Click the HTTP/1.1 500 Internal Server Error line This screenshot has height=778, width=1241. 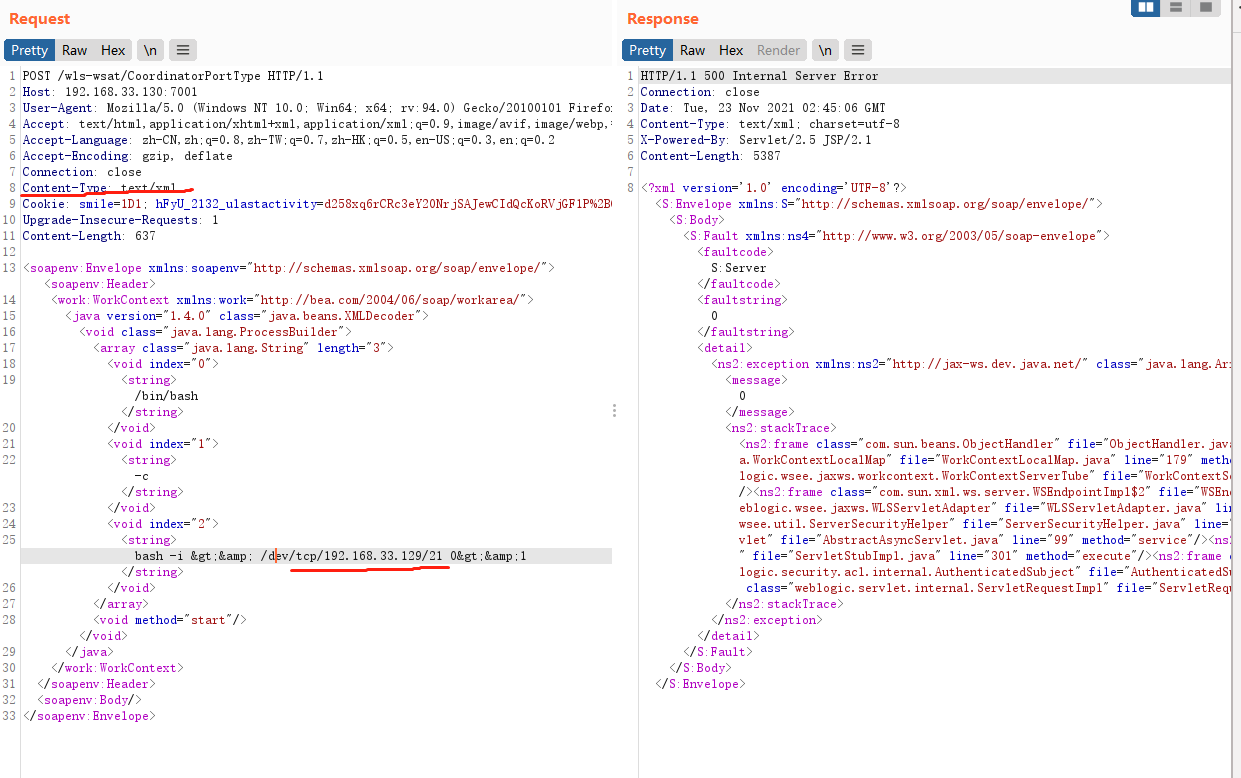click(x=759, y=76)
